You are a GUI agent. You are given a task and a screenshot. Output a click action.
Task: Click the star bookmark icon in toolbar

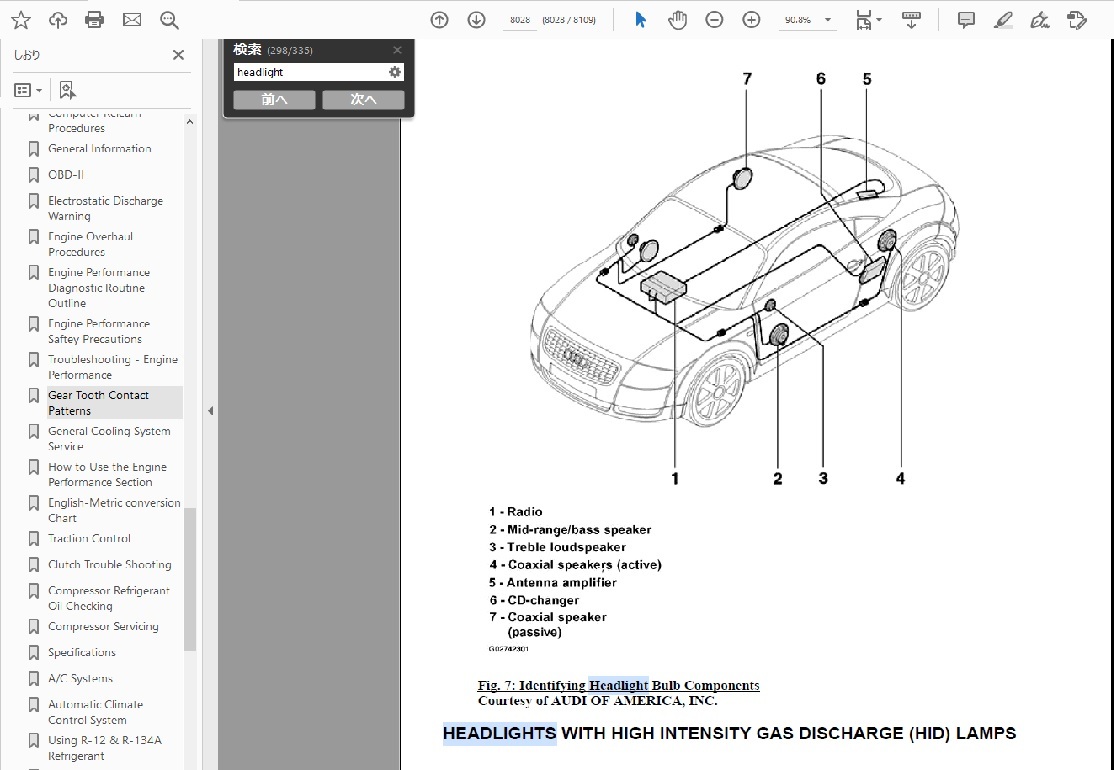[20, 20]
